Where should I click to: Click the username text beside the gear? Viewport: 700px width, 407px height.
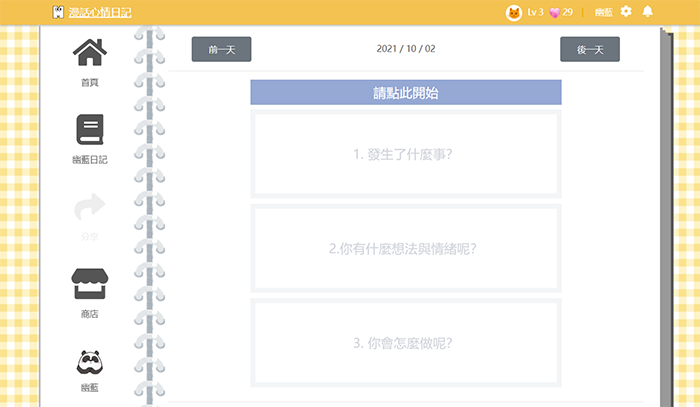click(603, 12)
